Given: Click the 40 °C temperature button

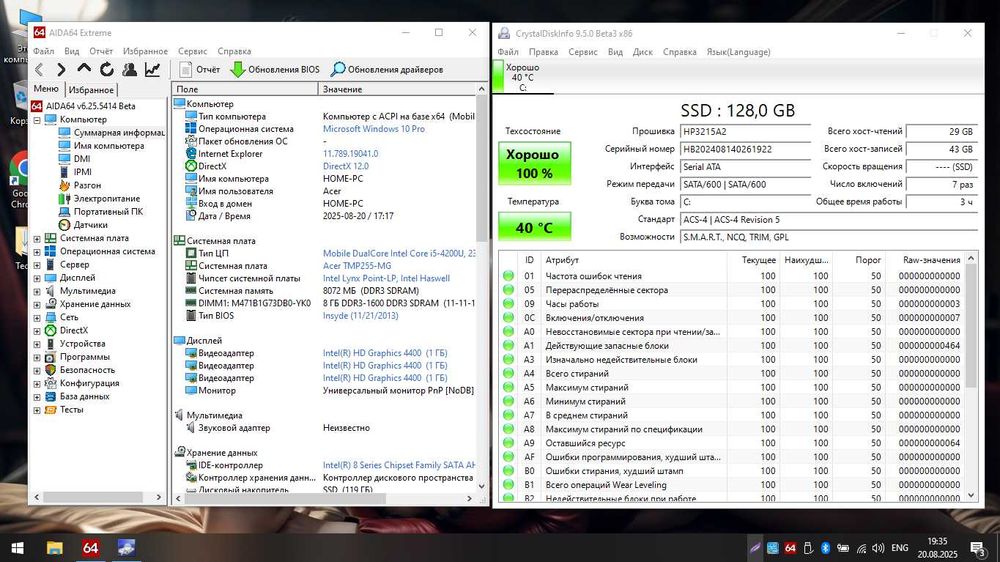Looking at the screenshot, I should 534,227.
